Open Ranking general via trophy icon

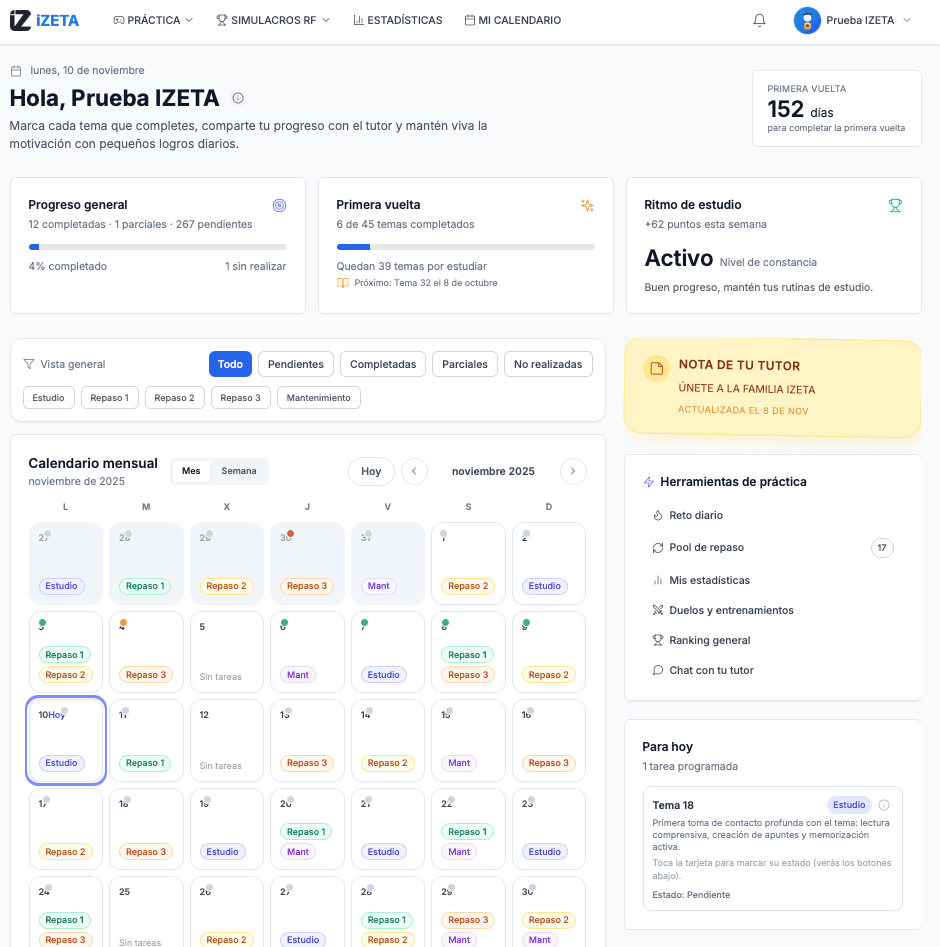click(x=658, y=640)
